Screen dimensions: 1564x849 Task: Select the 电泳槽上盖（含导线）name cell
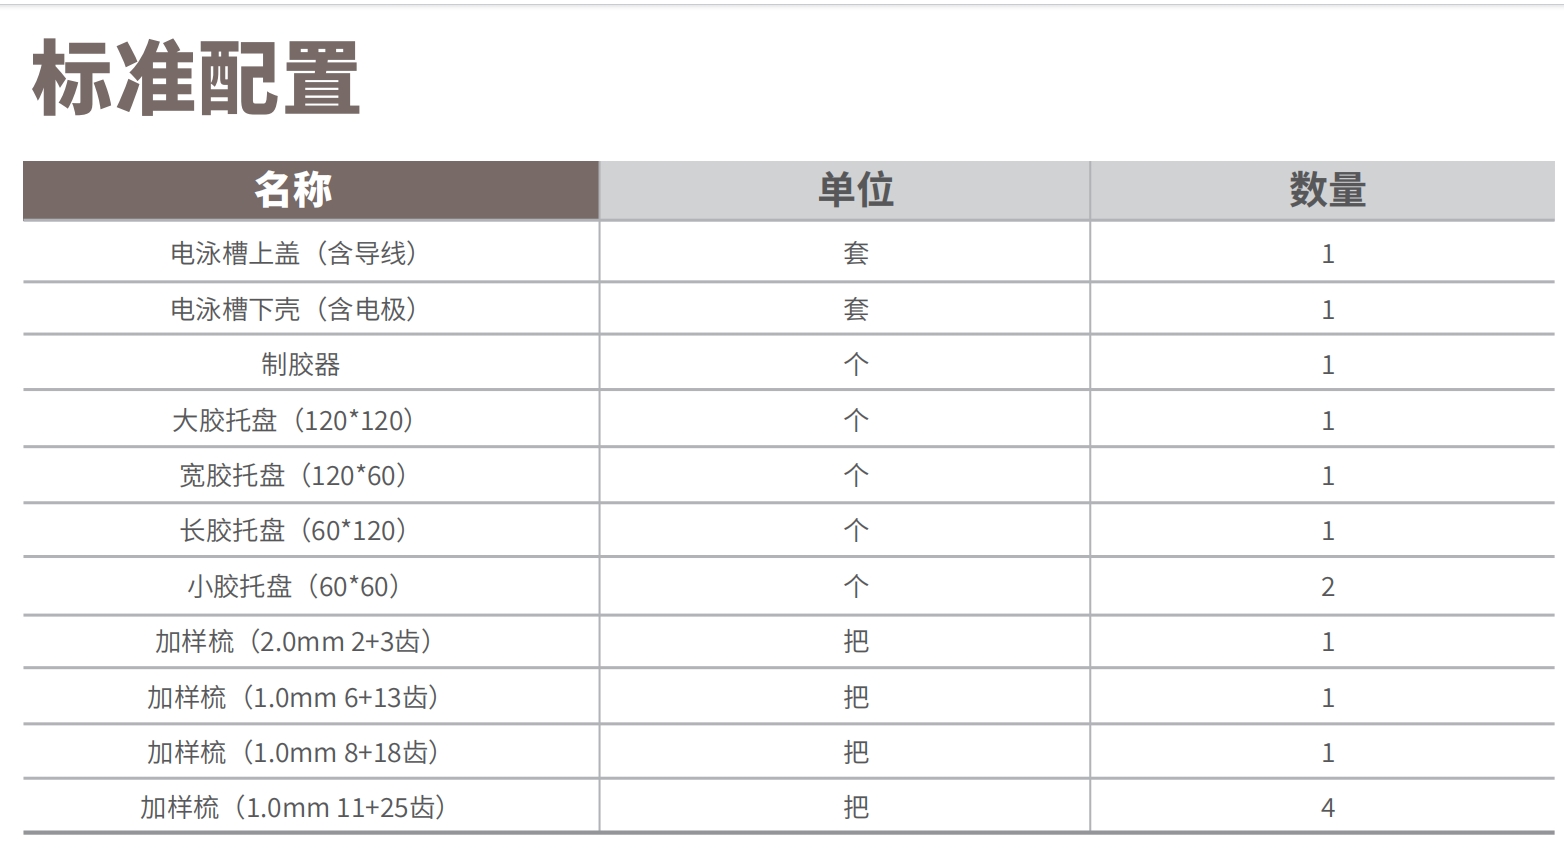pyautogui.click(x=294, y=254)
